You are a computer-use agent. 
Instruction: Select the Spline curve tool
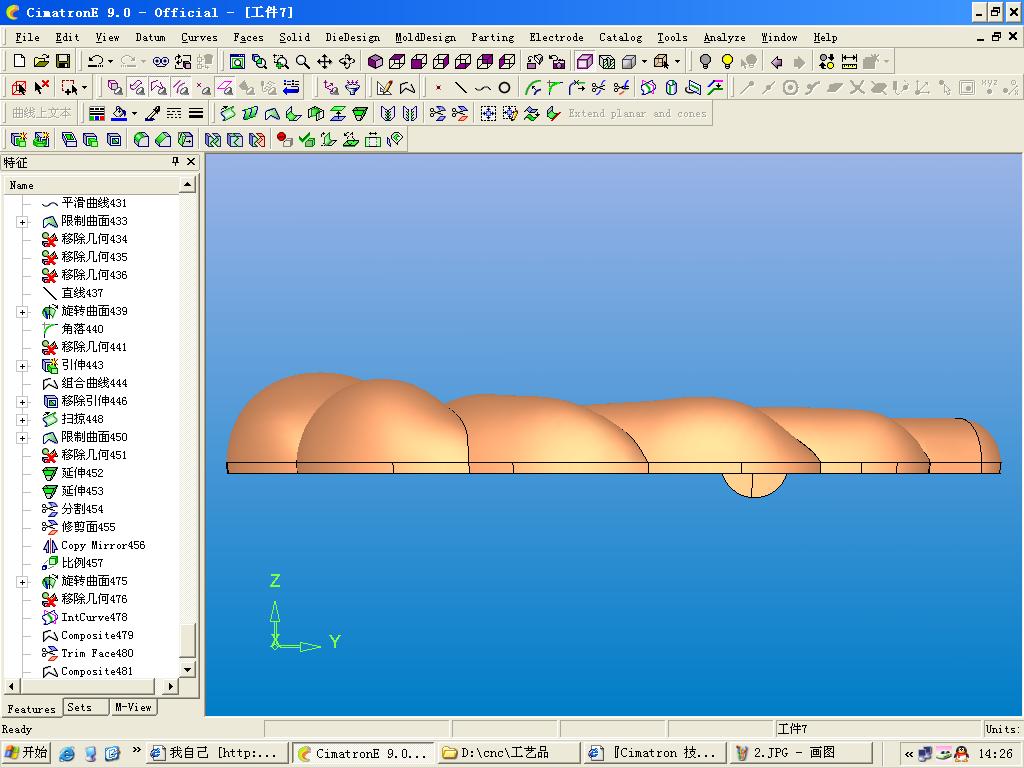coord(483,88)
